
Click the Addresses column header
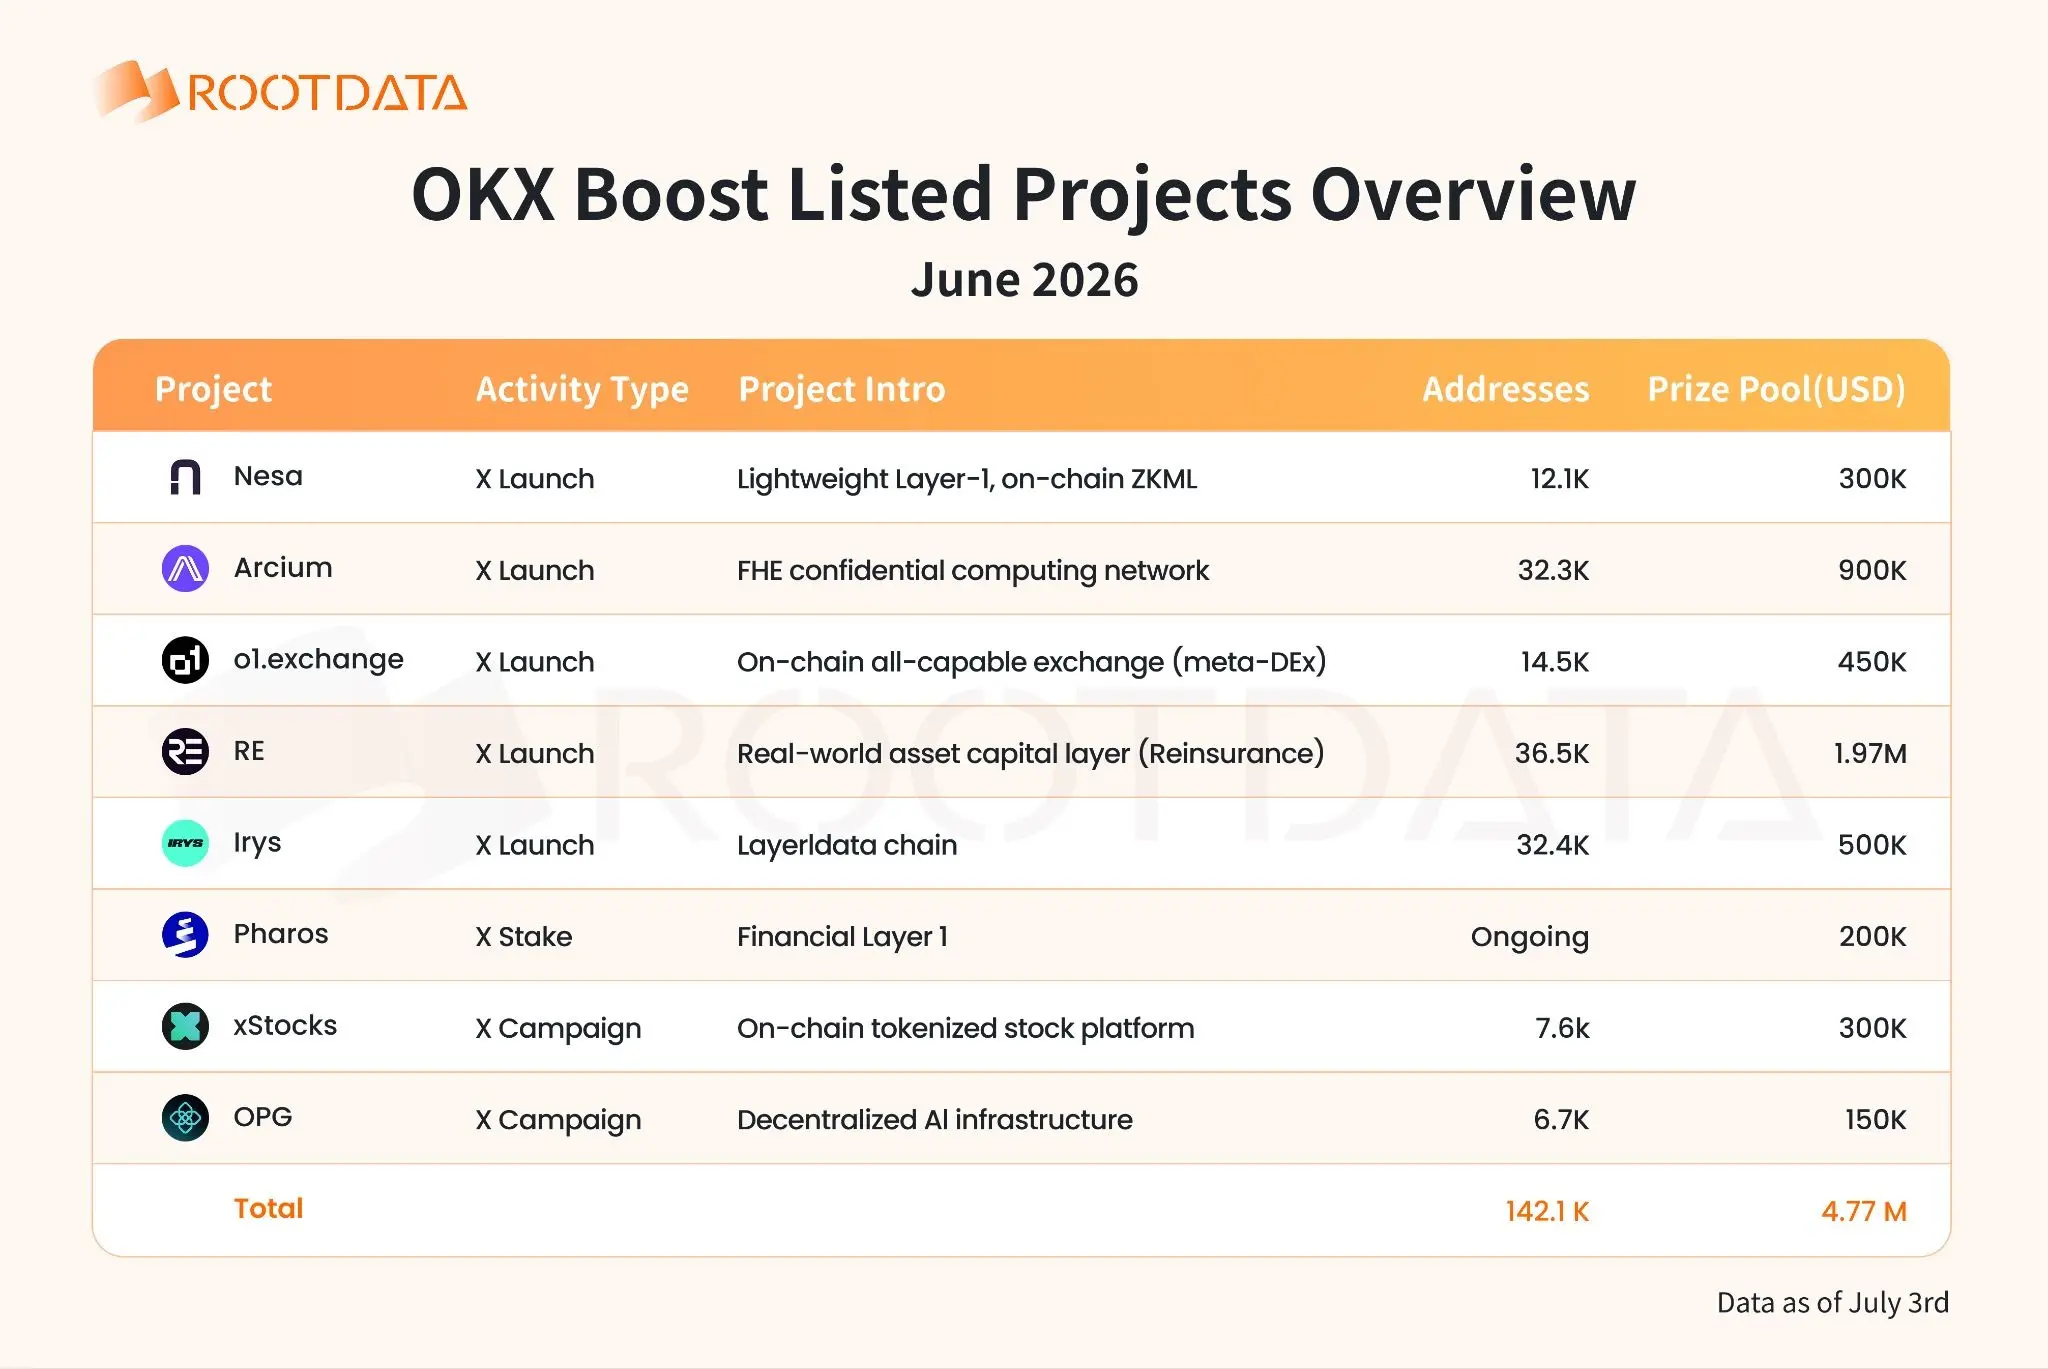point(1505,389)
